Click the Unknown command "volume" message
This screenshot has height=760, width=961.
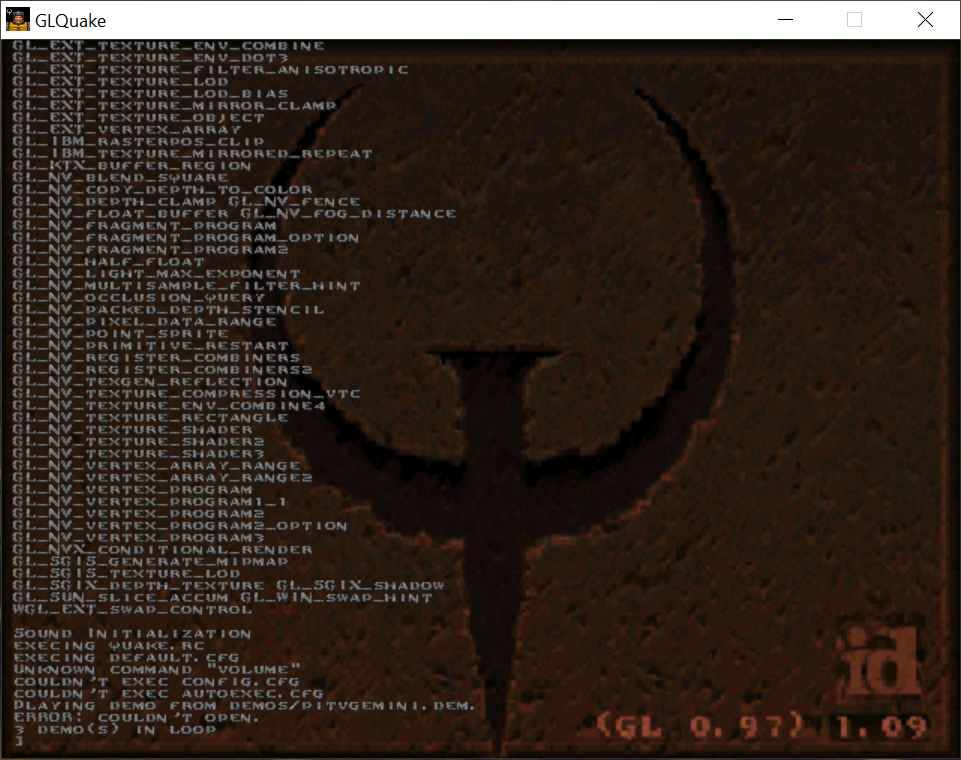pyautogui.click(x=157, y=670)
